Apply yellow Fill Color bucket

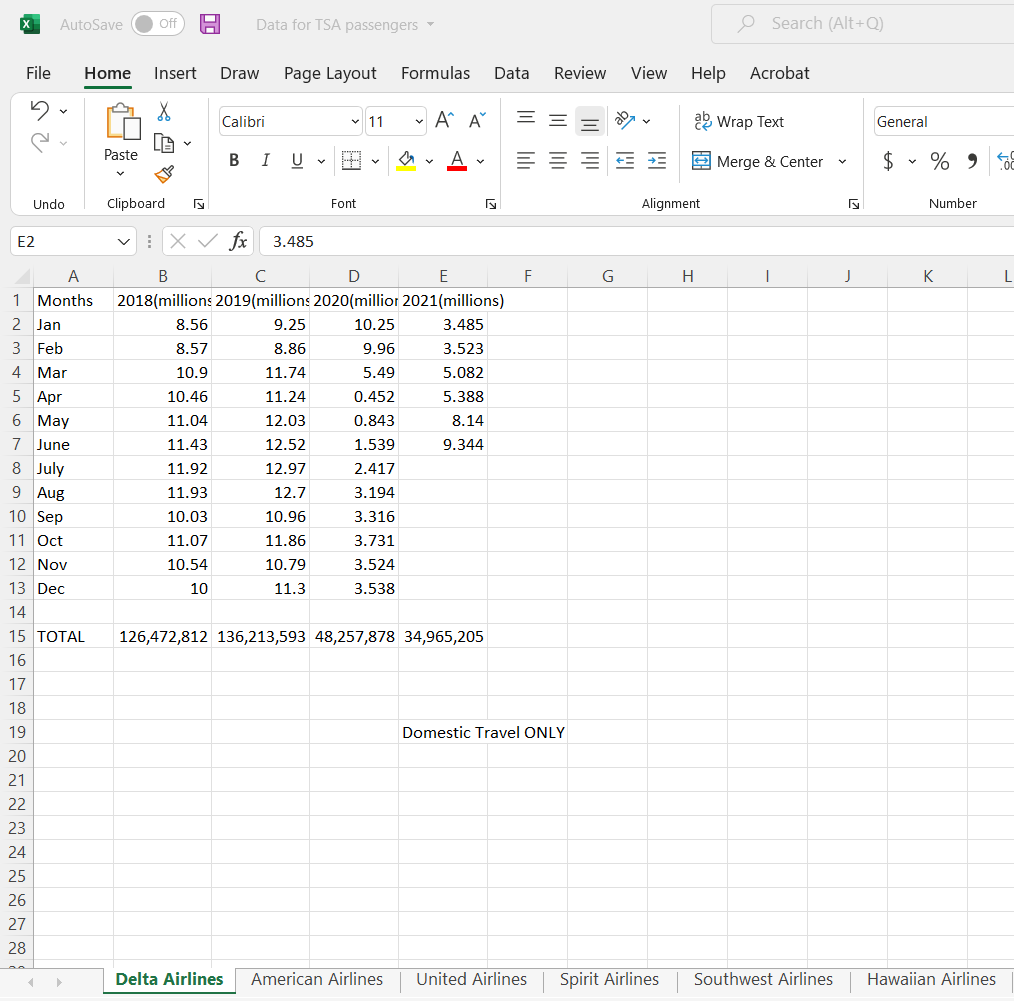tap(406, 160)
